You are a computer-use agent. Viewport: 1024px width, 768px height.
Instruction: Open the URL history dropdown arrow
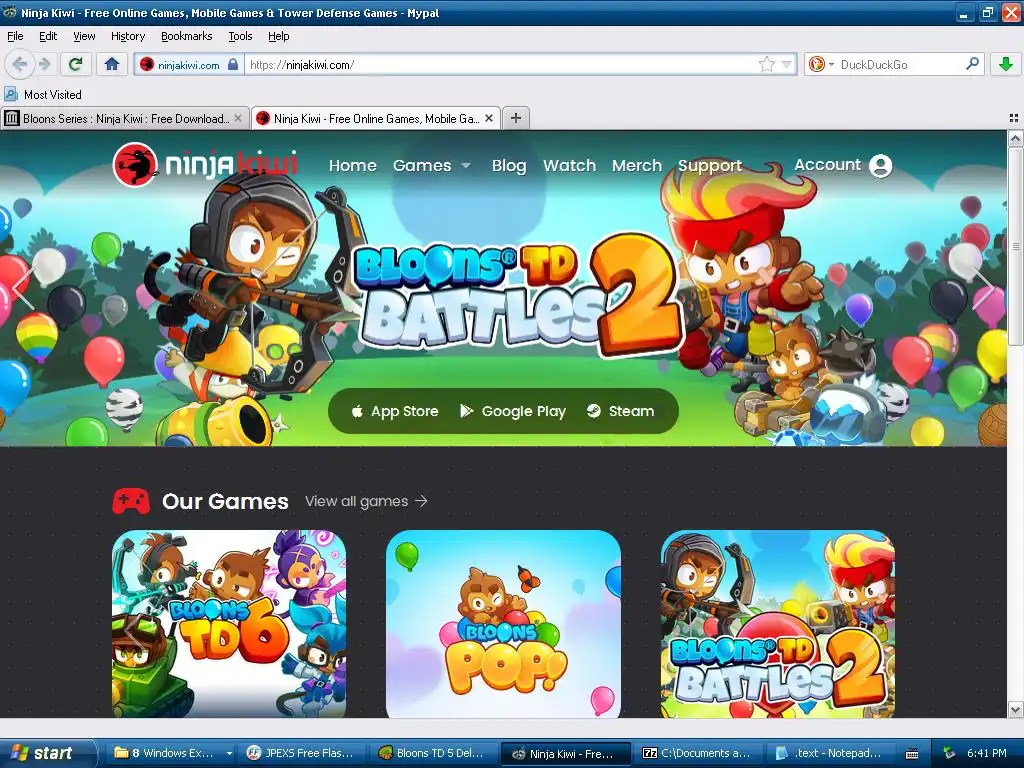click(786, 64)
